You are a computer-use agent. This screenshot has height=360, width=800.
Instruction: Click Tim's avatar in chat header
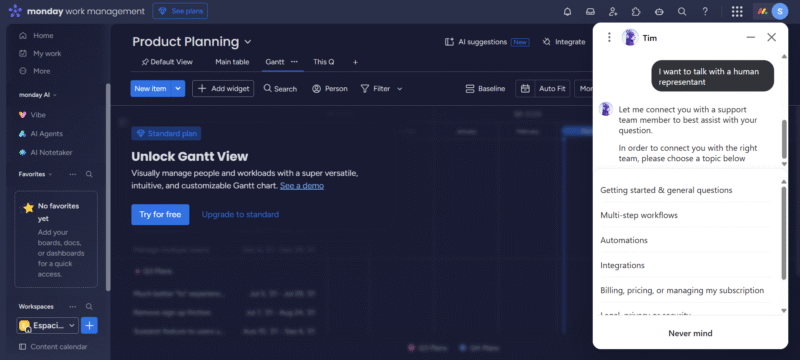point(630,38)
